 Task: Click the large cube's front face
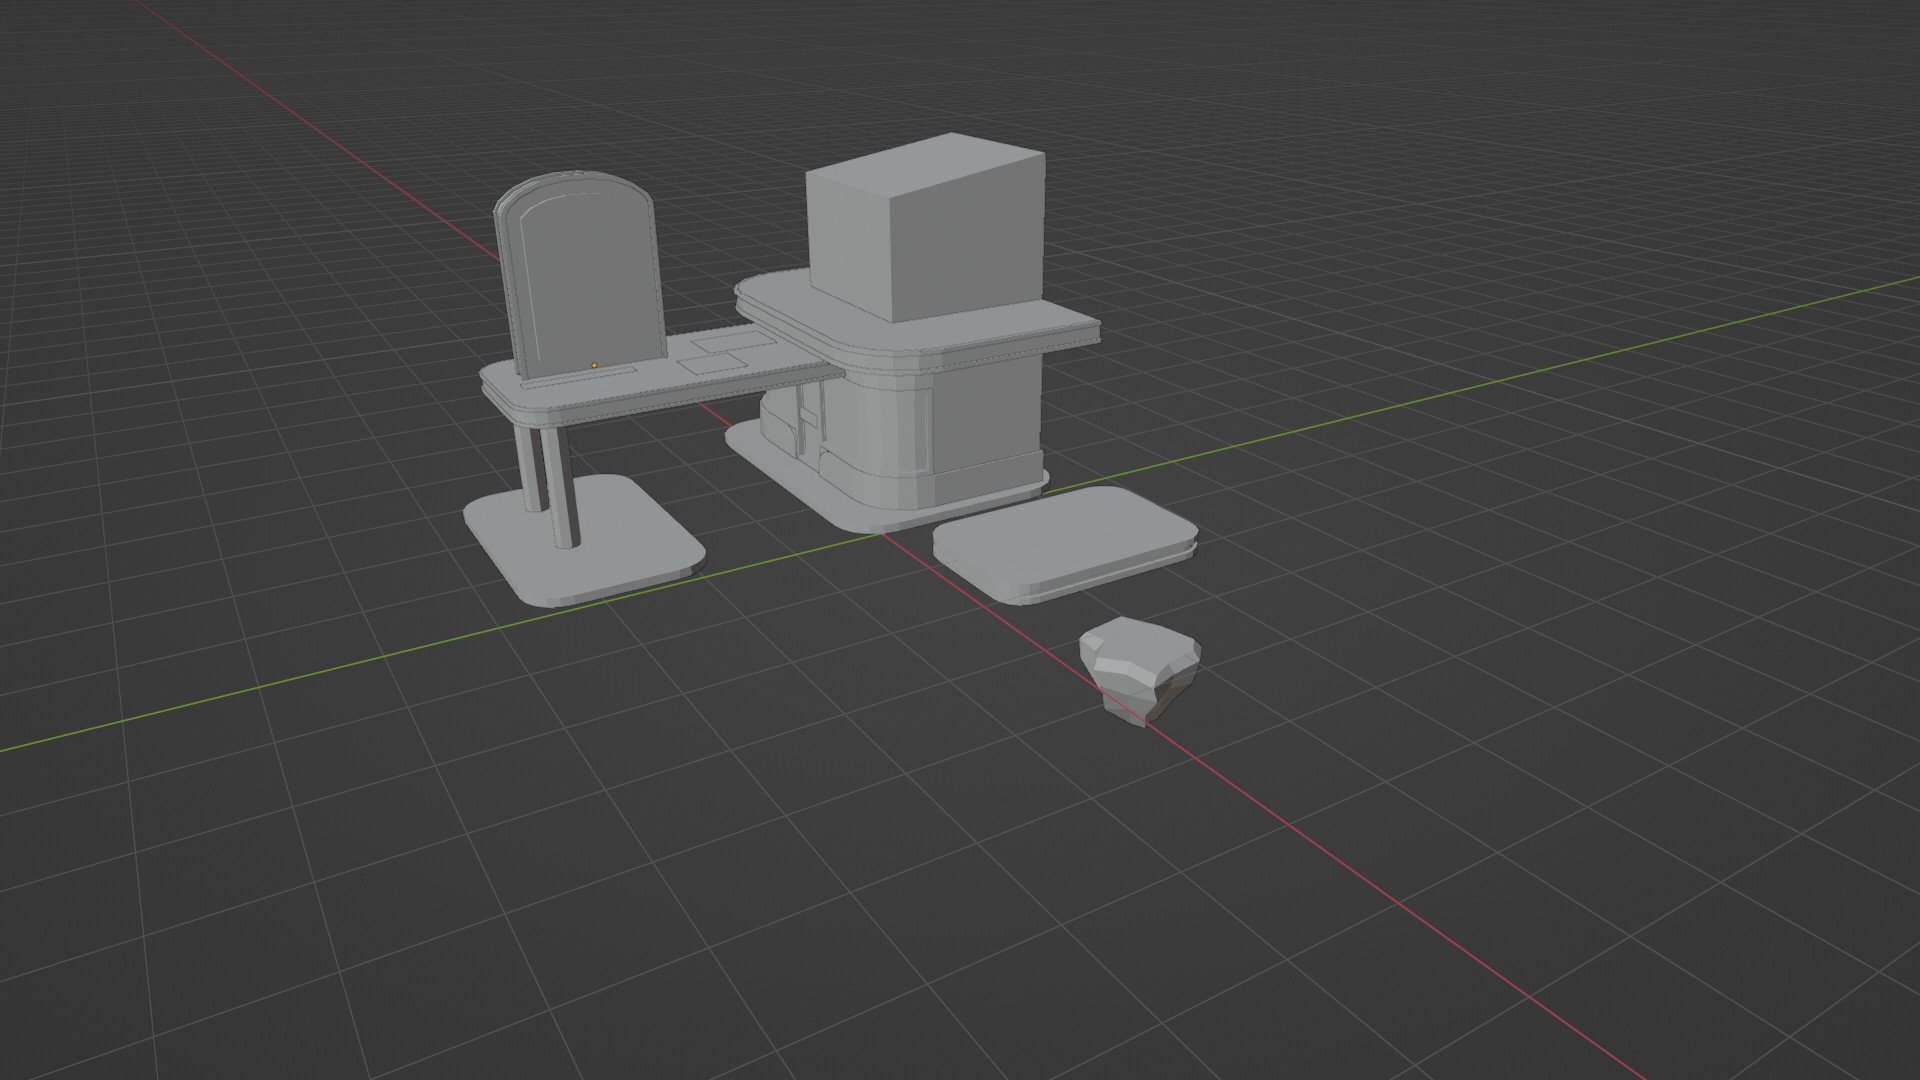pos(848,245)
